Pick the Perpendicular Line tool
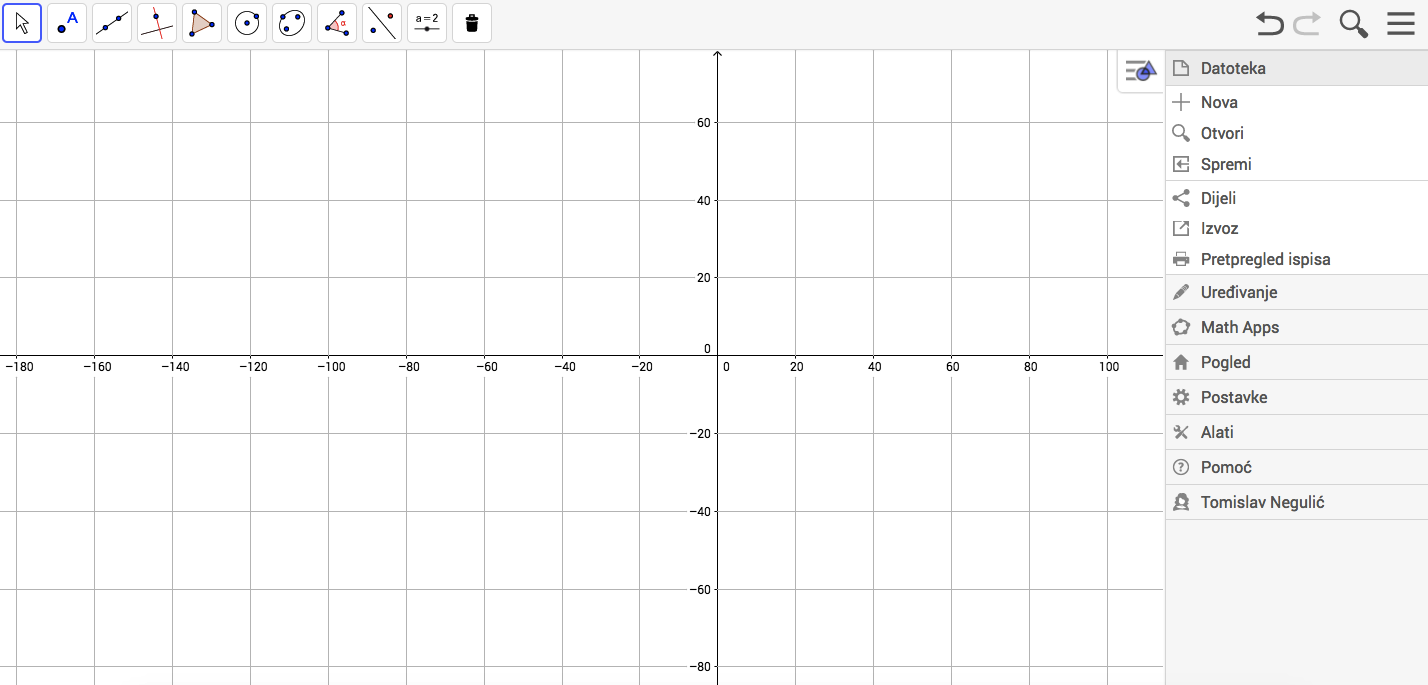This screenshot has height=685, width=1428. point(157,23)
